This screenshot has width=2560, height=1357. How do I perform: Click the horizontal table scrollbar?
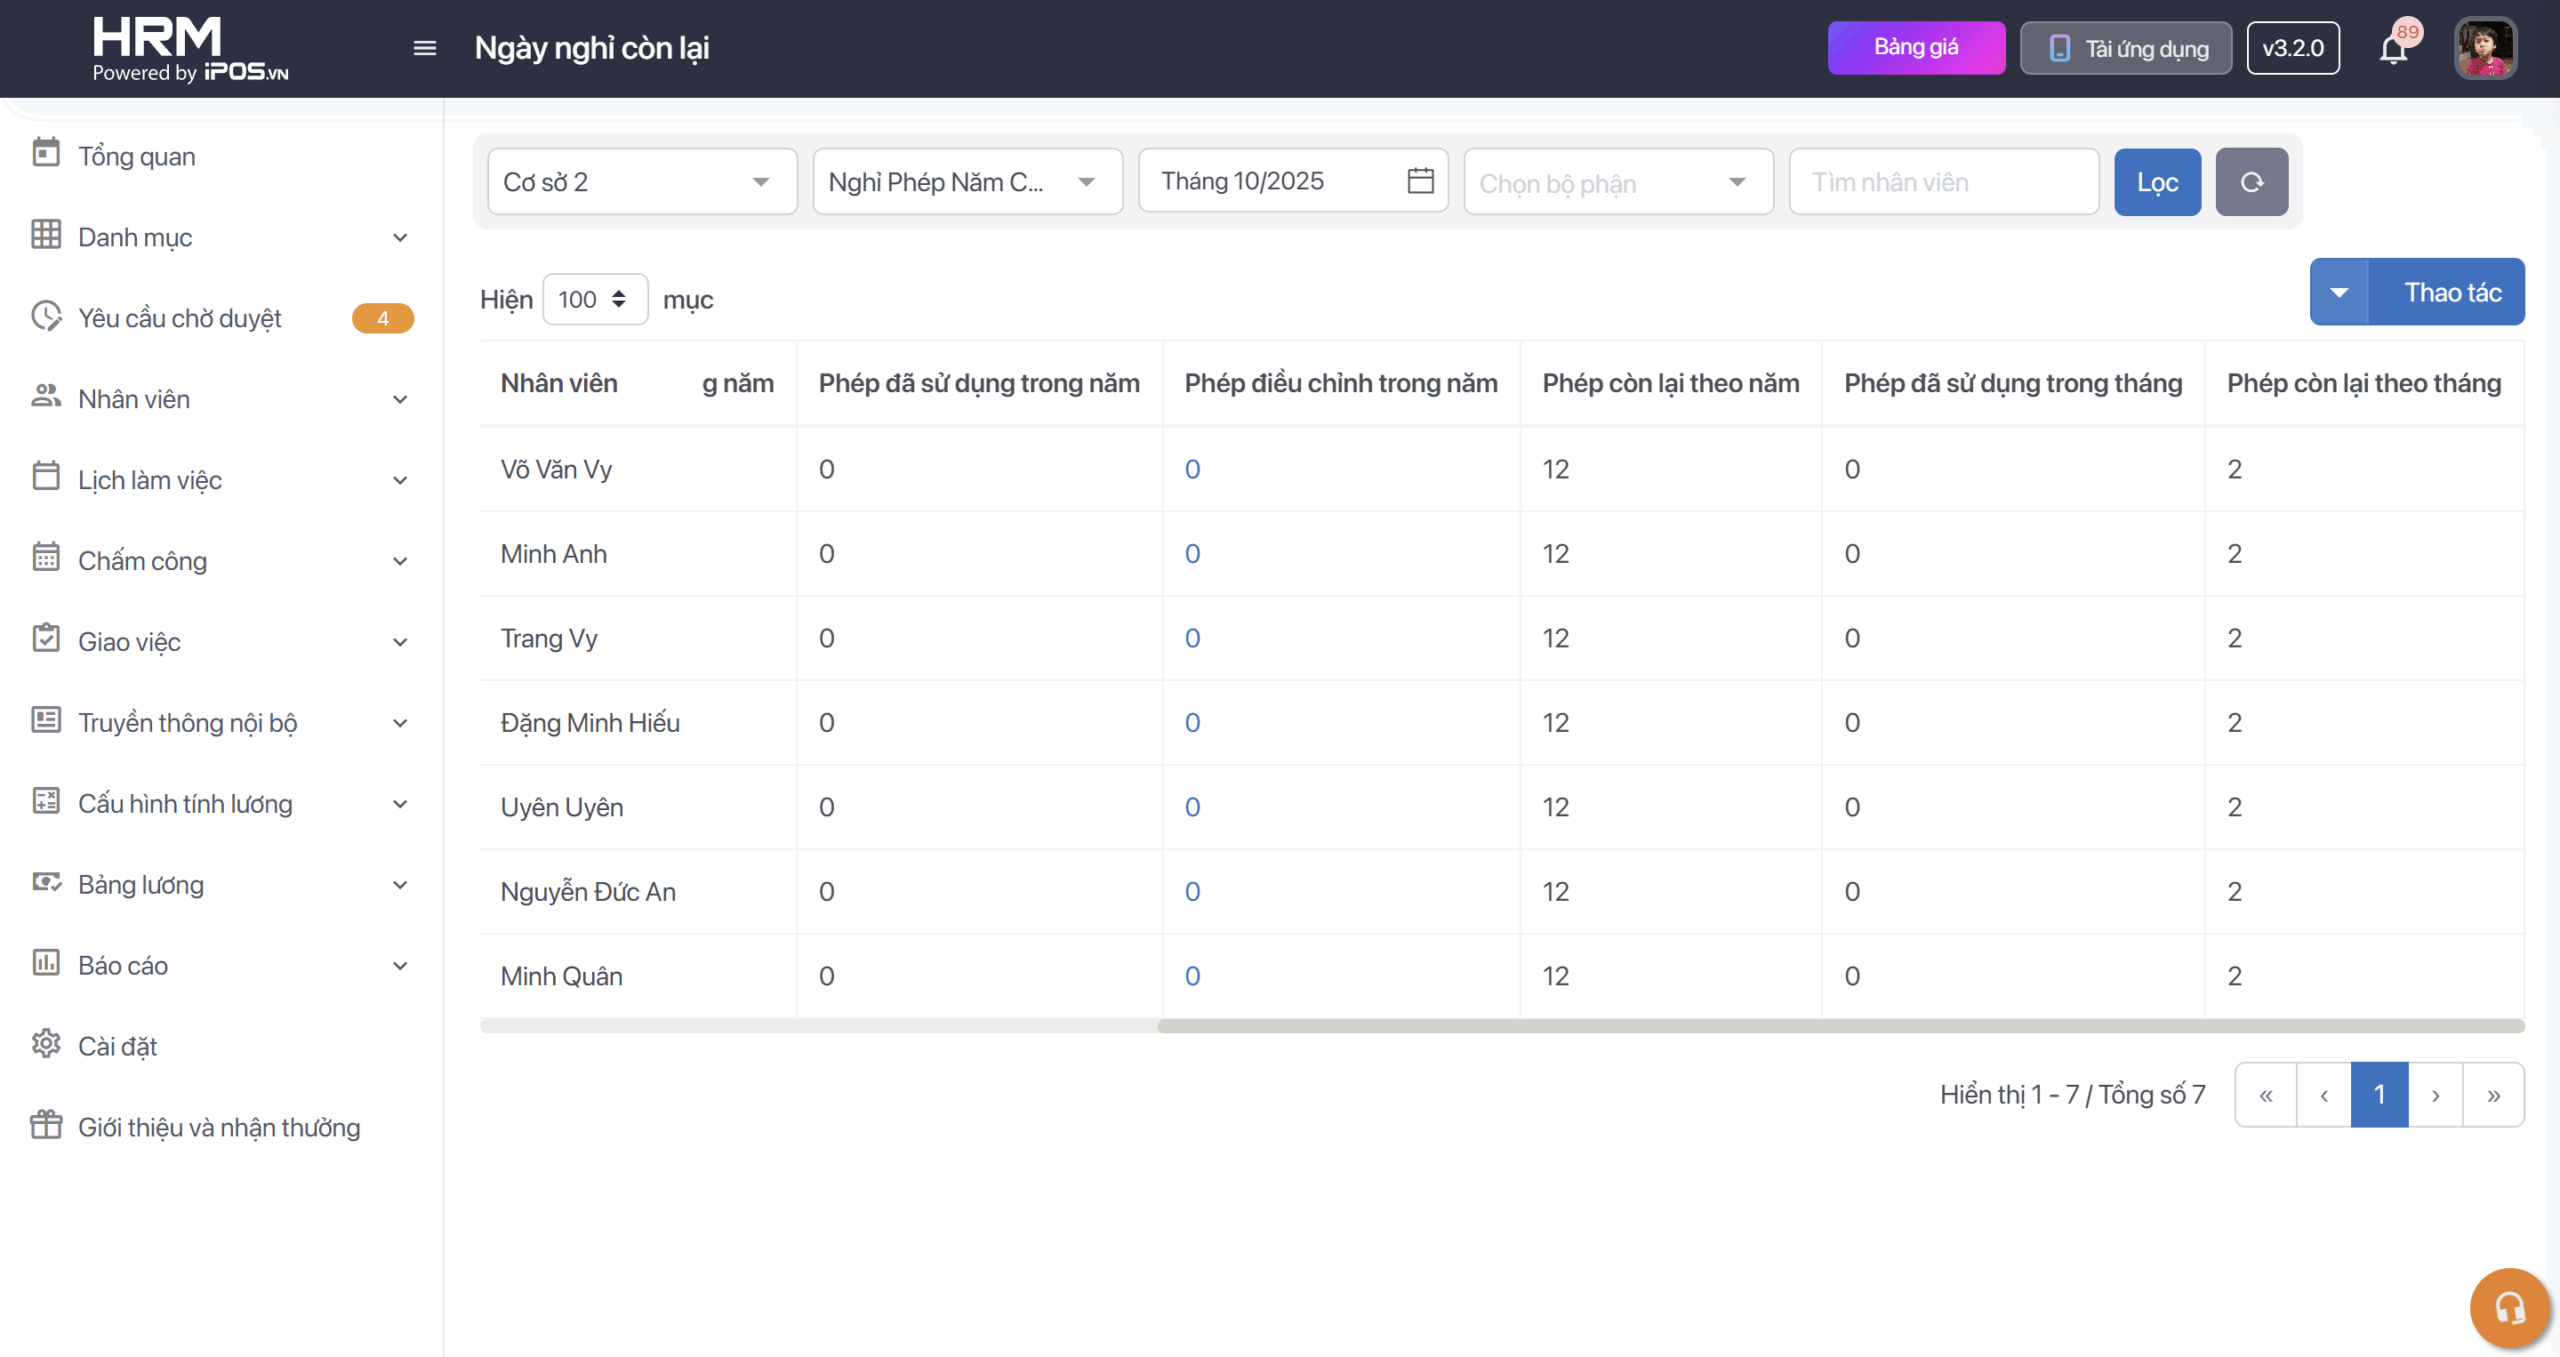1840,1026
